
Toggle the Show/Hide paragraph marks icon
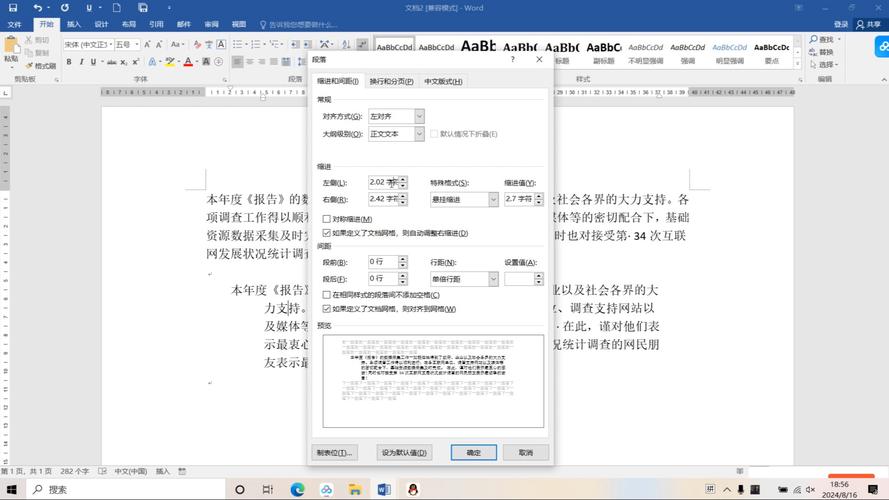(x=362, y=44)
